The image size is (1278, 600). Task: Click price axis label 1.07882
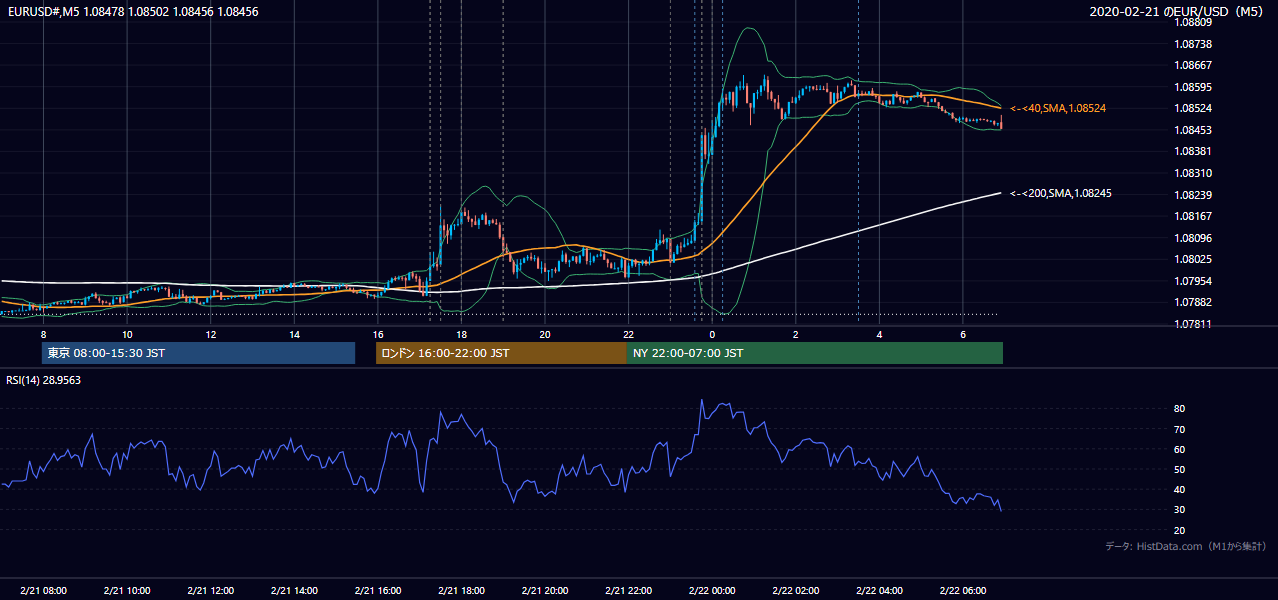(x=1194, y=302)
